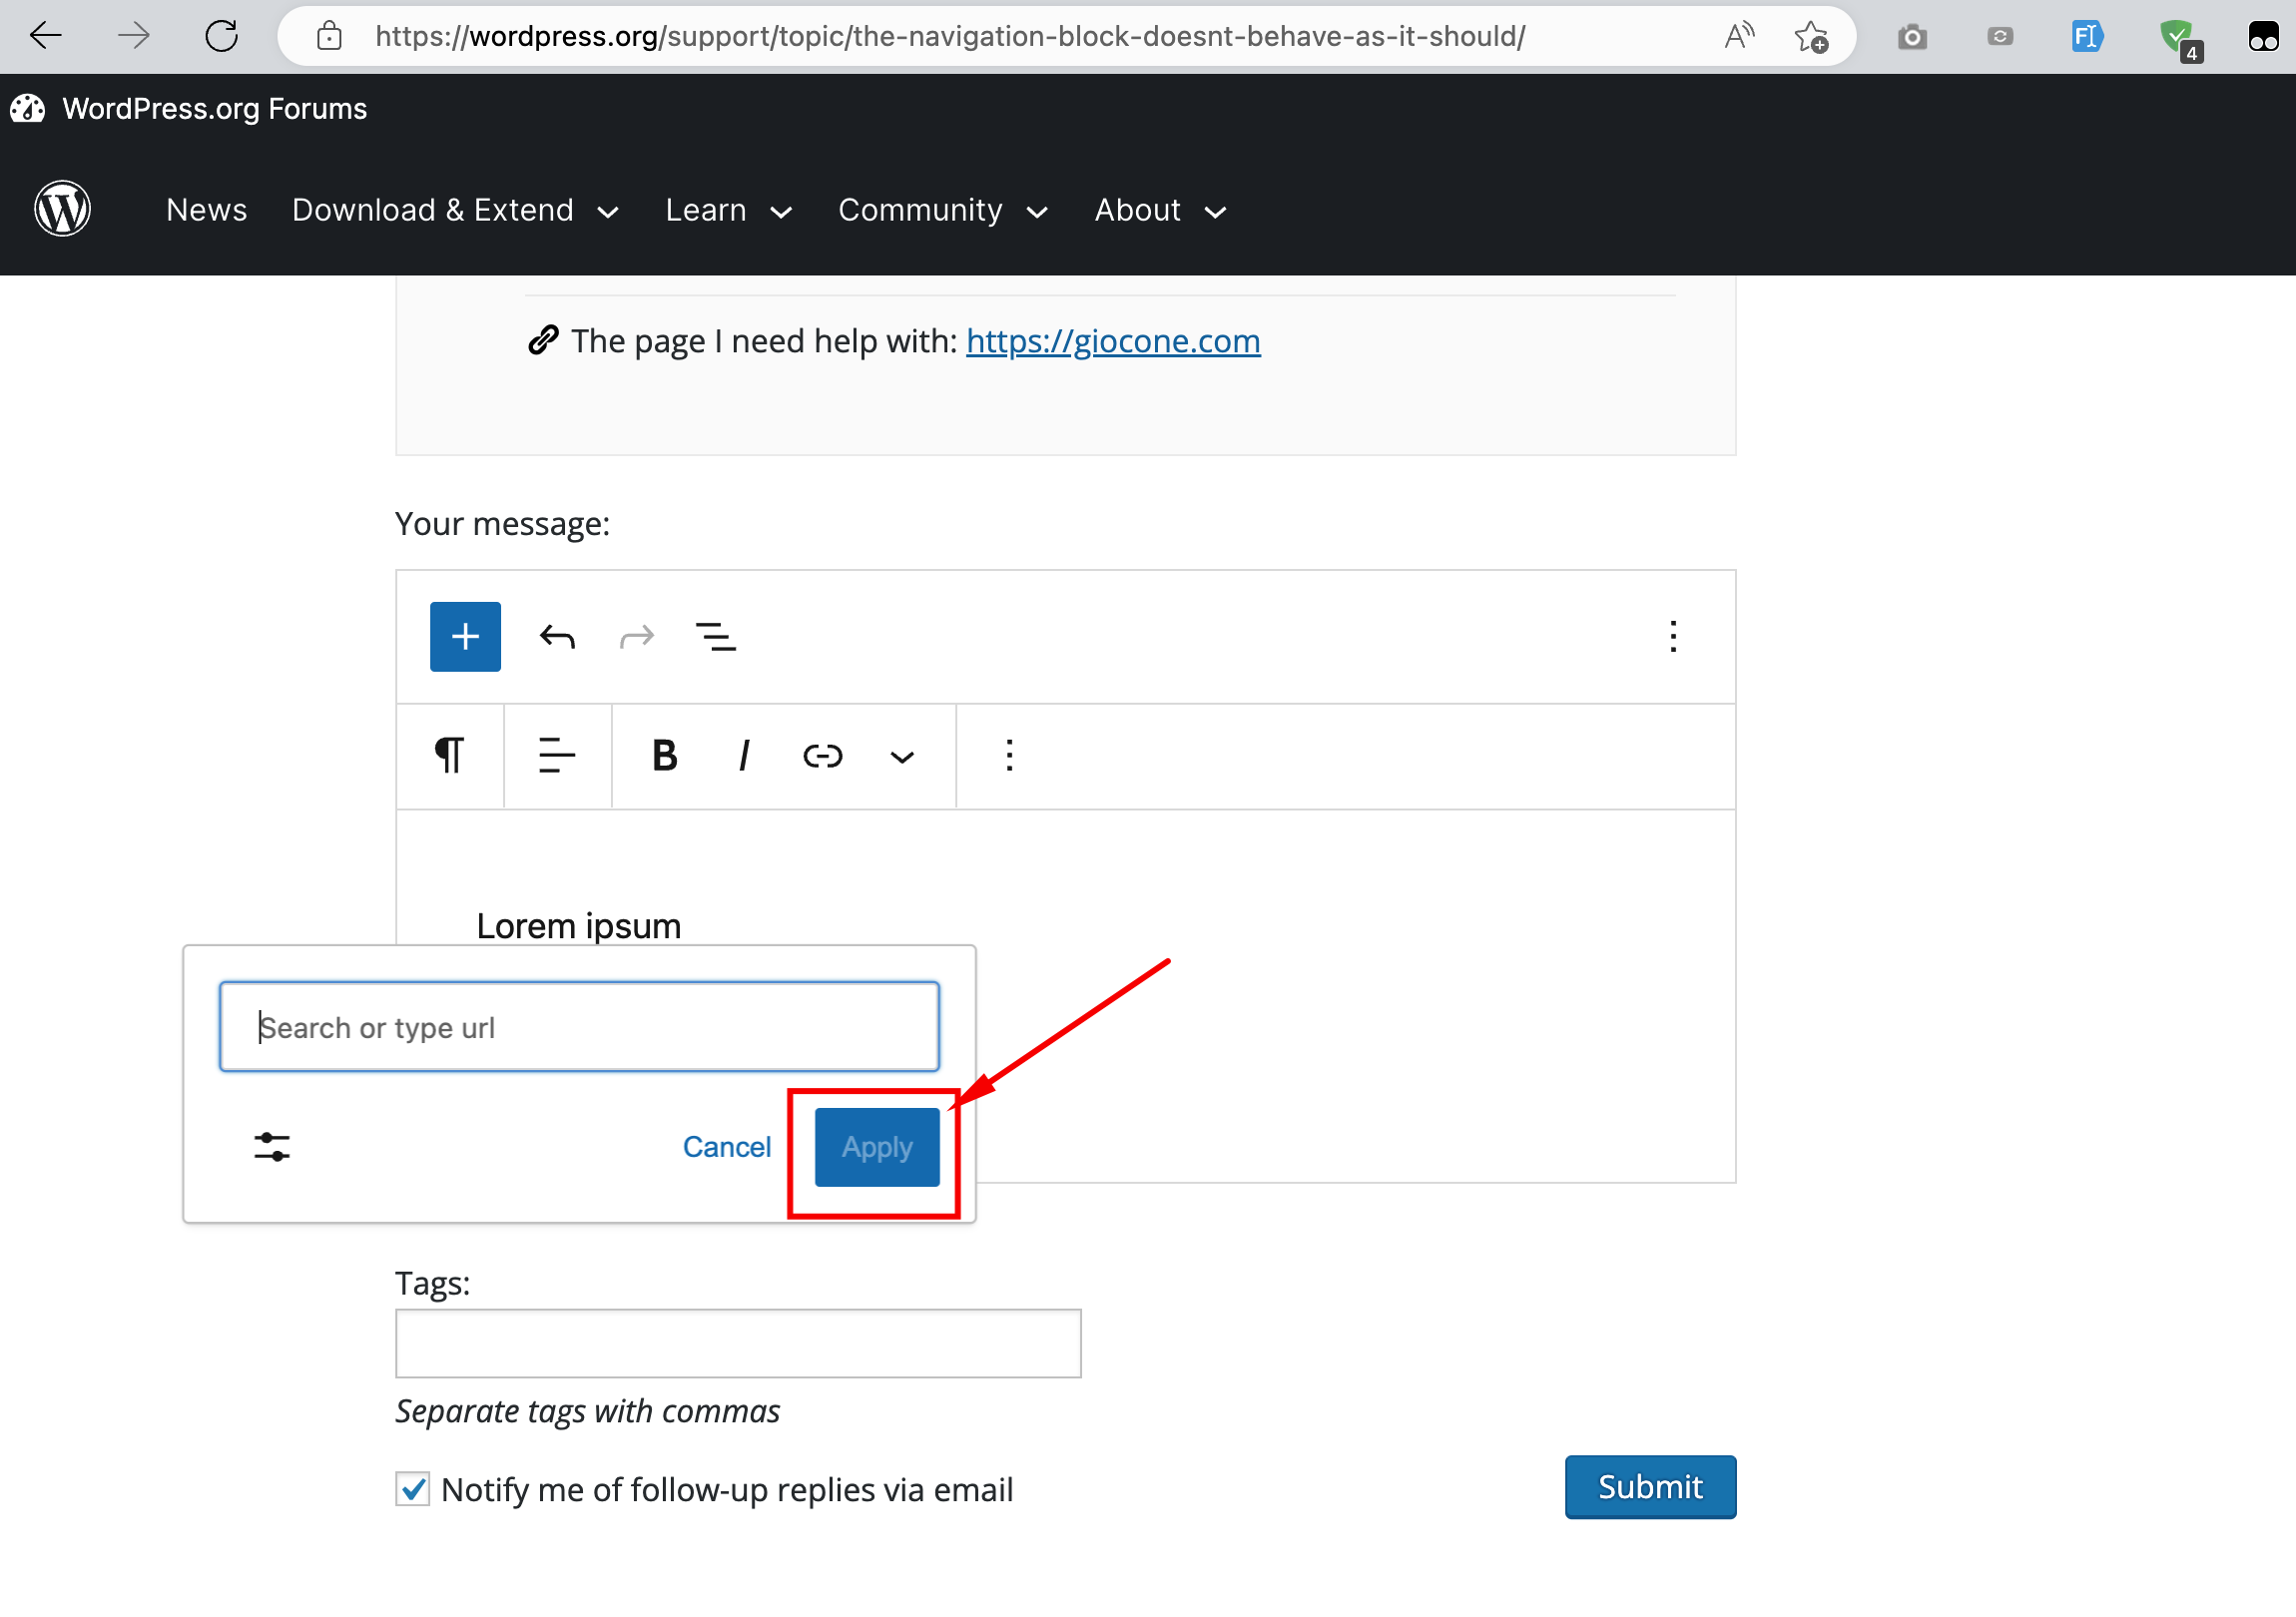Image resolution: width=2296 pixels, height=1617 pixels.
Task: Click the block options three-dot menu icon
Action: [x=1008, y=756]
